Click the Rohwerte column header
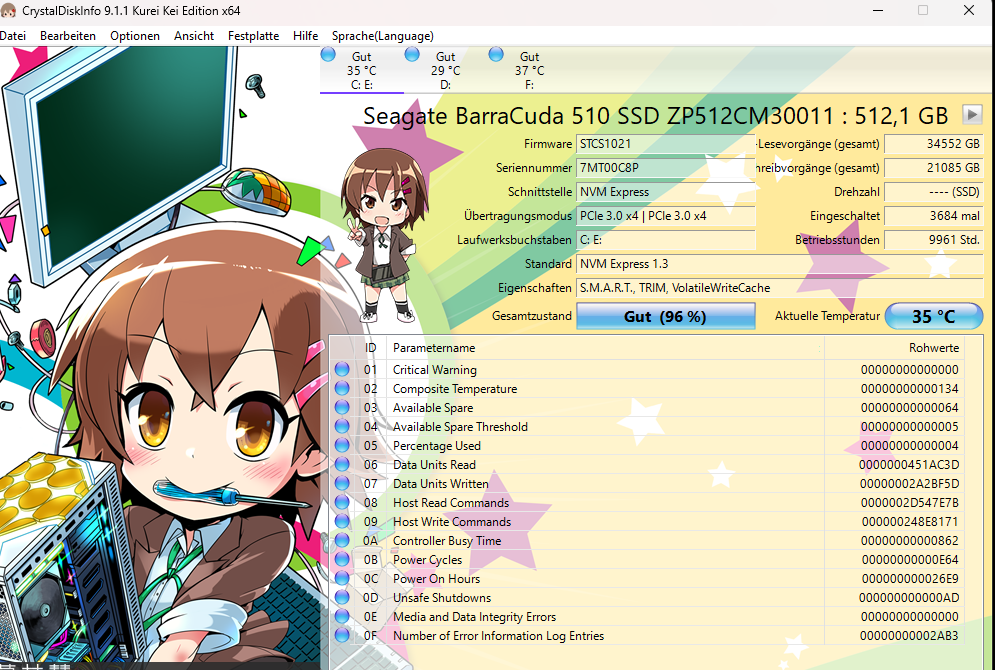Image resolution: width=995 pixels, height=670 pixels. pyautogui.click(x=895, y=348)
